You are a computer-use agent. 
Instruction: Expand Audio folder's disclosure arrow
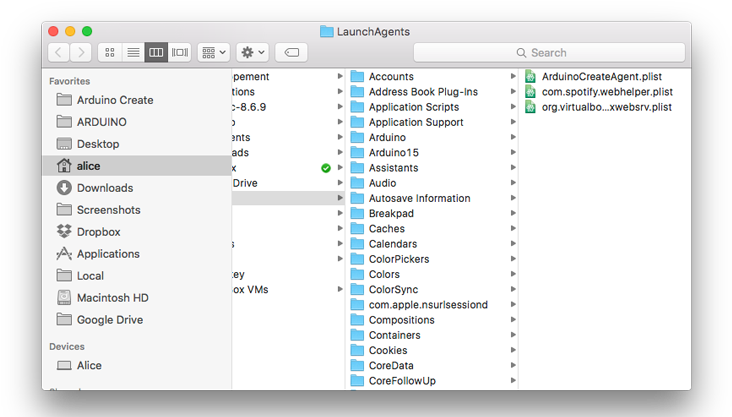[x=513, y=183]
